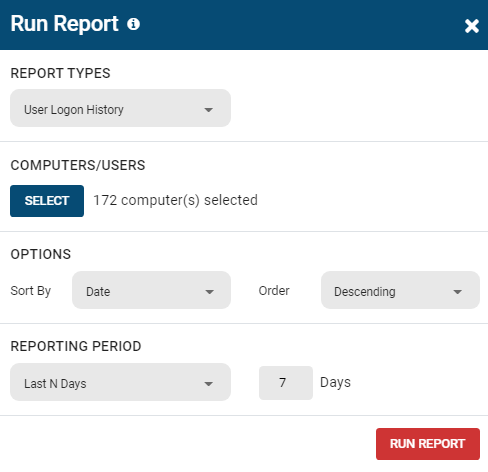The width and height of the screenshot is (488, 472).
Task: Open the Order Descending dropdown
Action: pyautogui.click(x=400, y=290)
